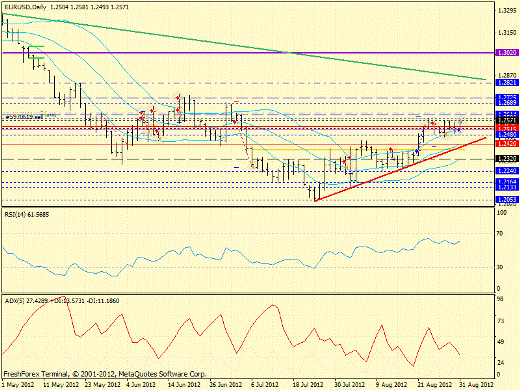Click the 31 Aug 2012 date label
The height and width of the screenshot is (390, 520).
pyautogui.click(x=476, y=385)
